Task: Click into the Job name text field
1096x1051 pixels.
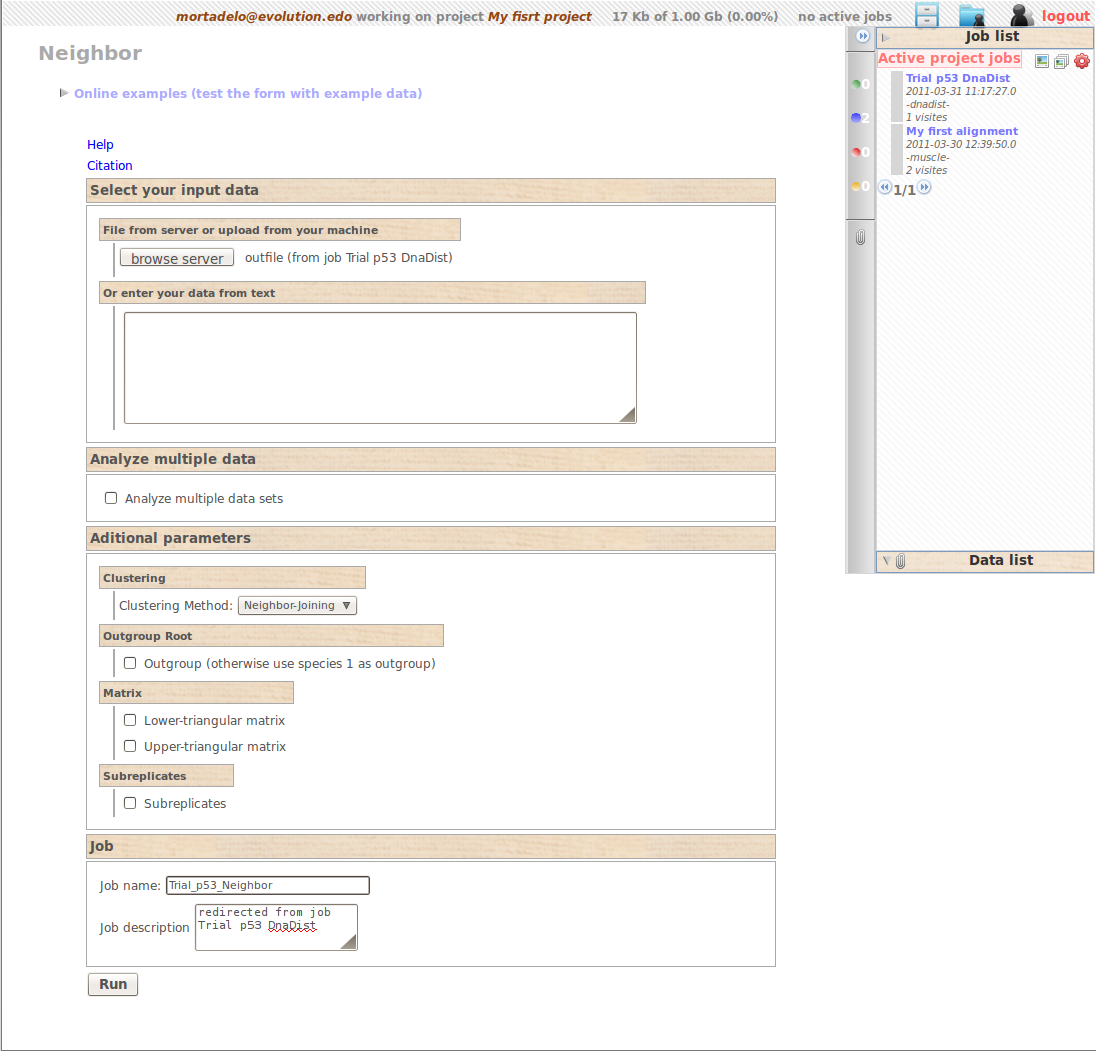Action: [x=267, y=885]
